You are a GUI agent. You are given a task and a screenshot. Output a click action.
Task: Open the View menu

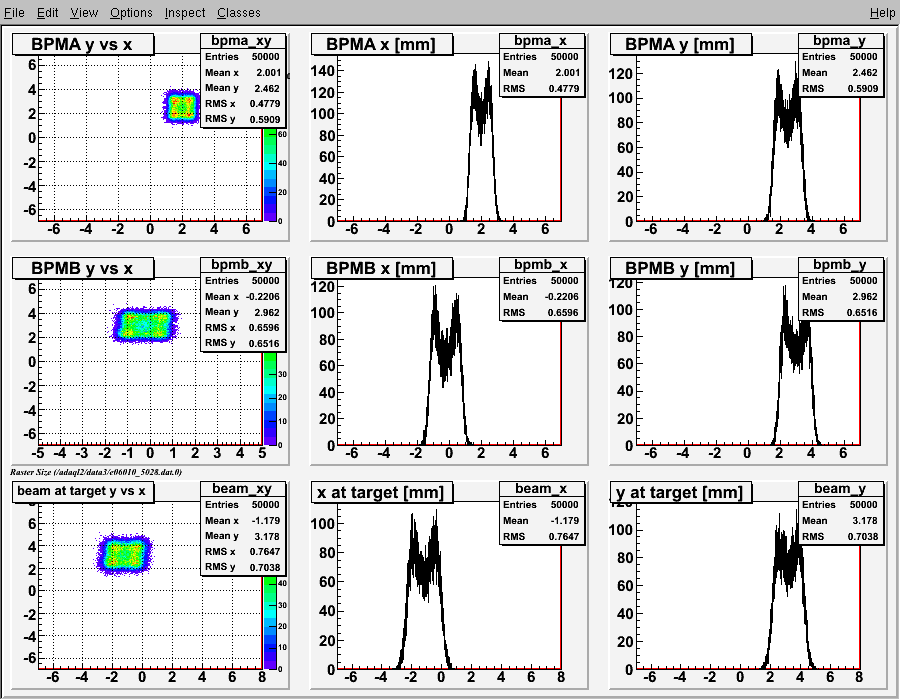pos(84,13)
